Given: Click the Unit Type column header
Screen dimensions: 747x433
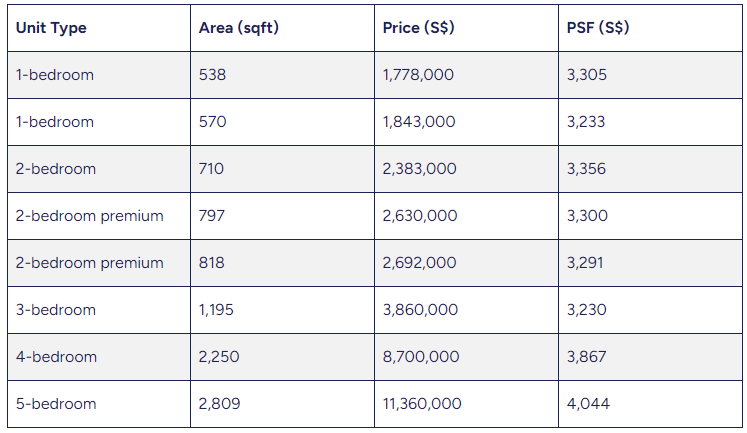Looking at the screenshot, I should [x=51, y=28].
